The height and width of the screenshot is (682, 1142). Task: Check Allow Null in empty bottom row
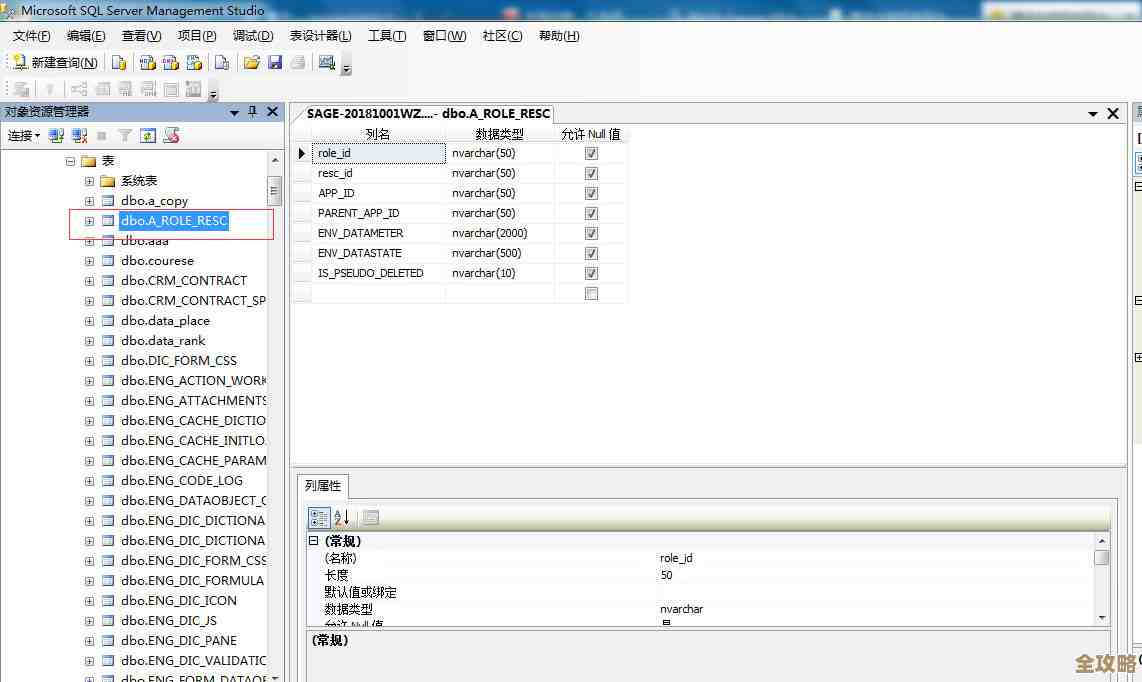(x=591, y=293)
